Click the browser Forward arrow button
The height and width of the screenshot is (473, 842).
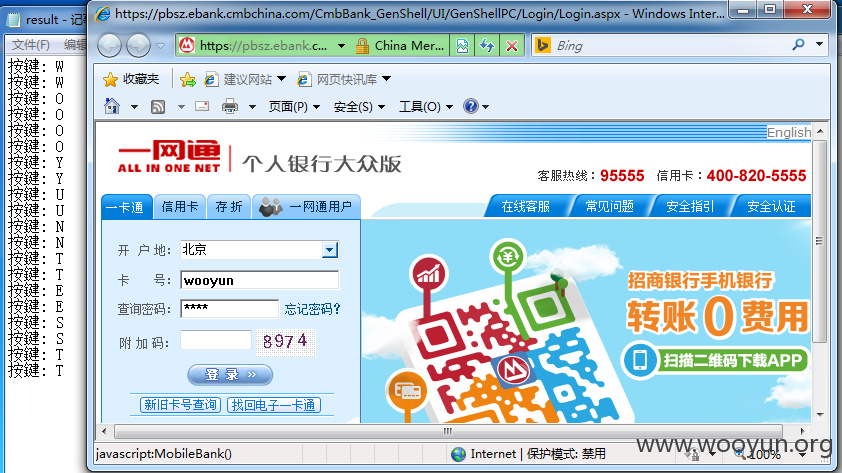pyautogui.click(x=138, y=46)
